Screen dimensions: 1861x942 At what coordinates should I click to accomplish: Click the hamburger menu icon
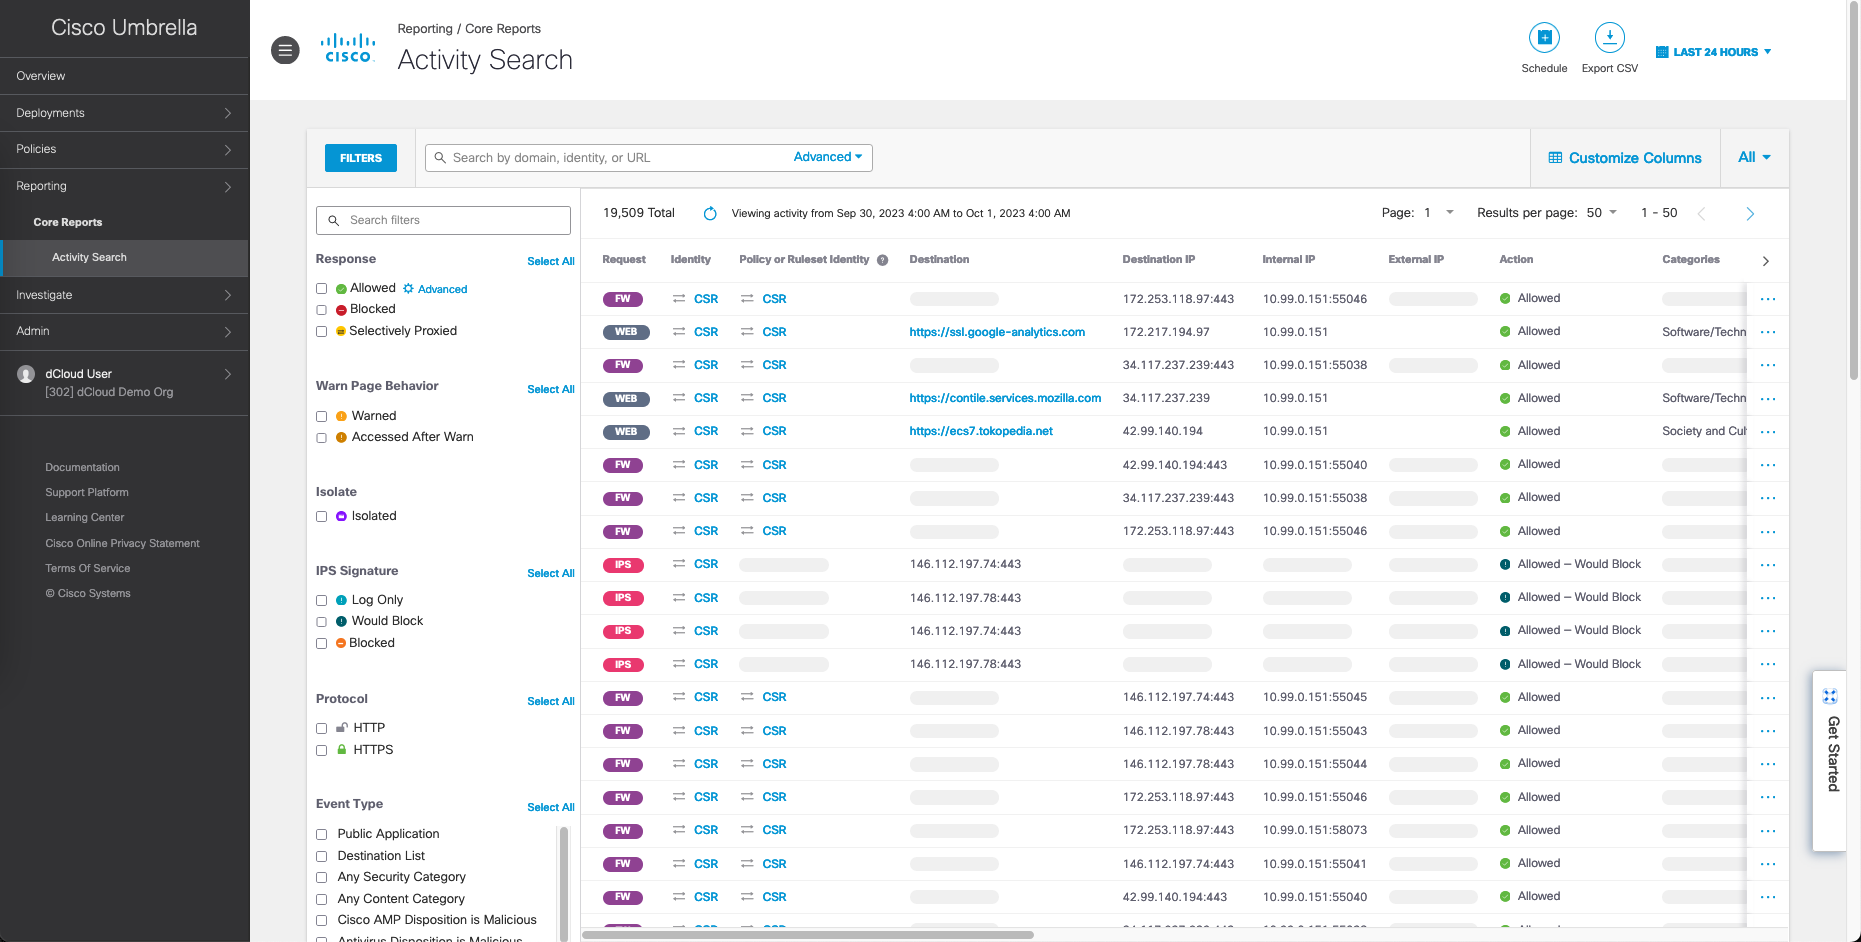[285, 50]
